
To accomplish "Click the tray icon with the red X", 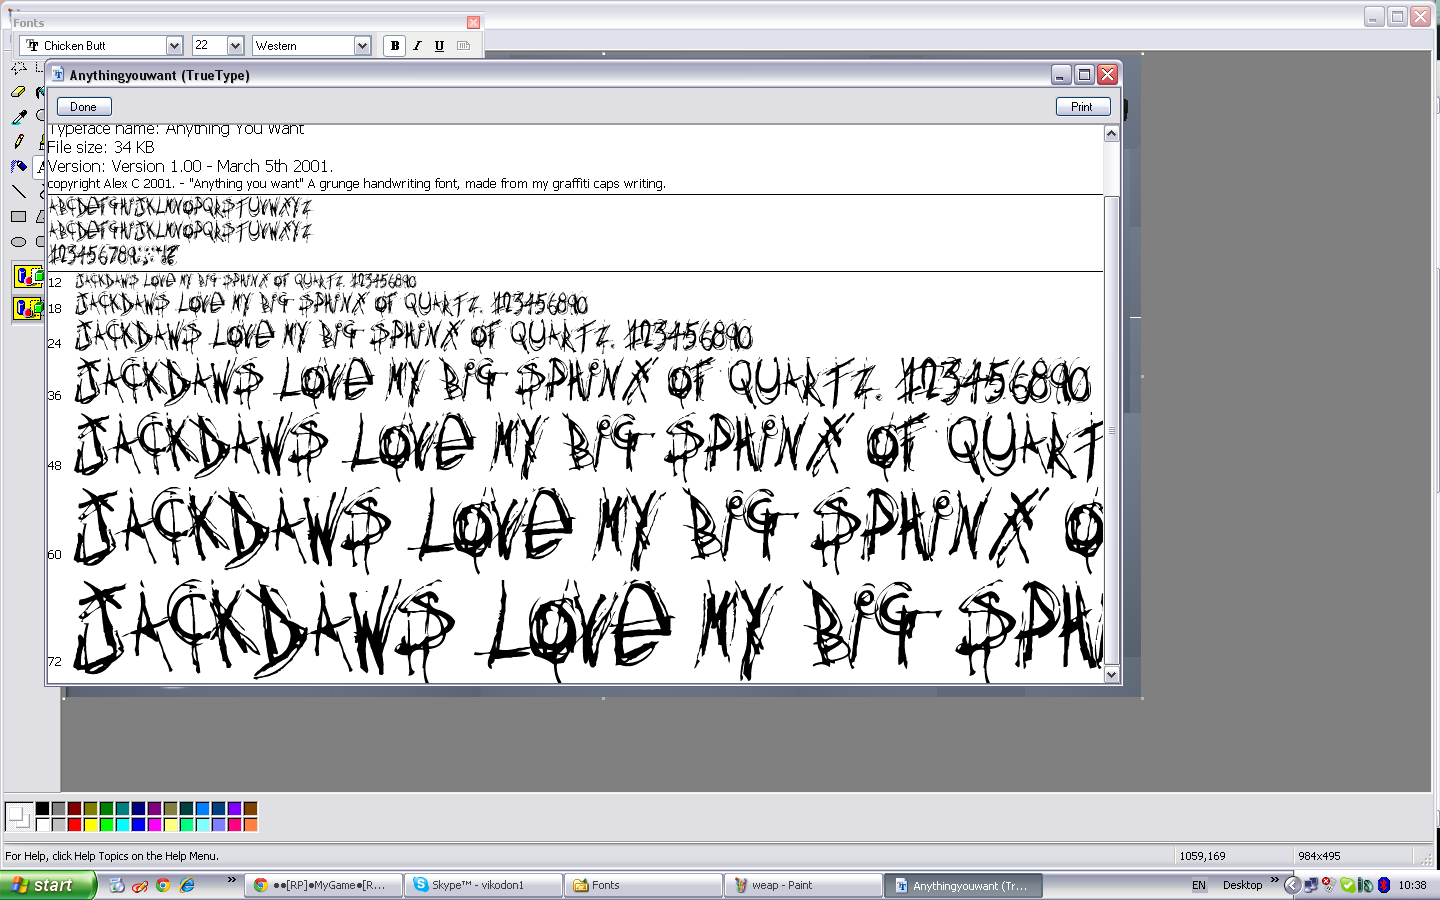I will click(1328, 885).
